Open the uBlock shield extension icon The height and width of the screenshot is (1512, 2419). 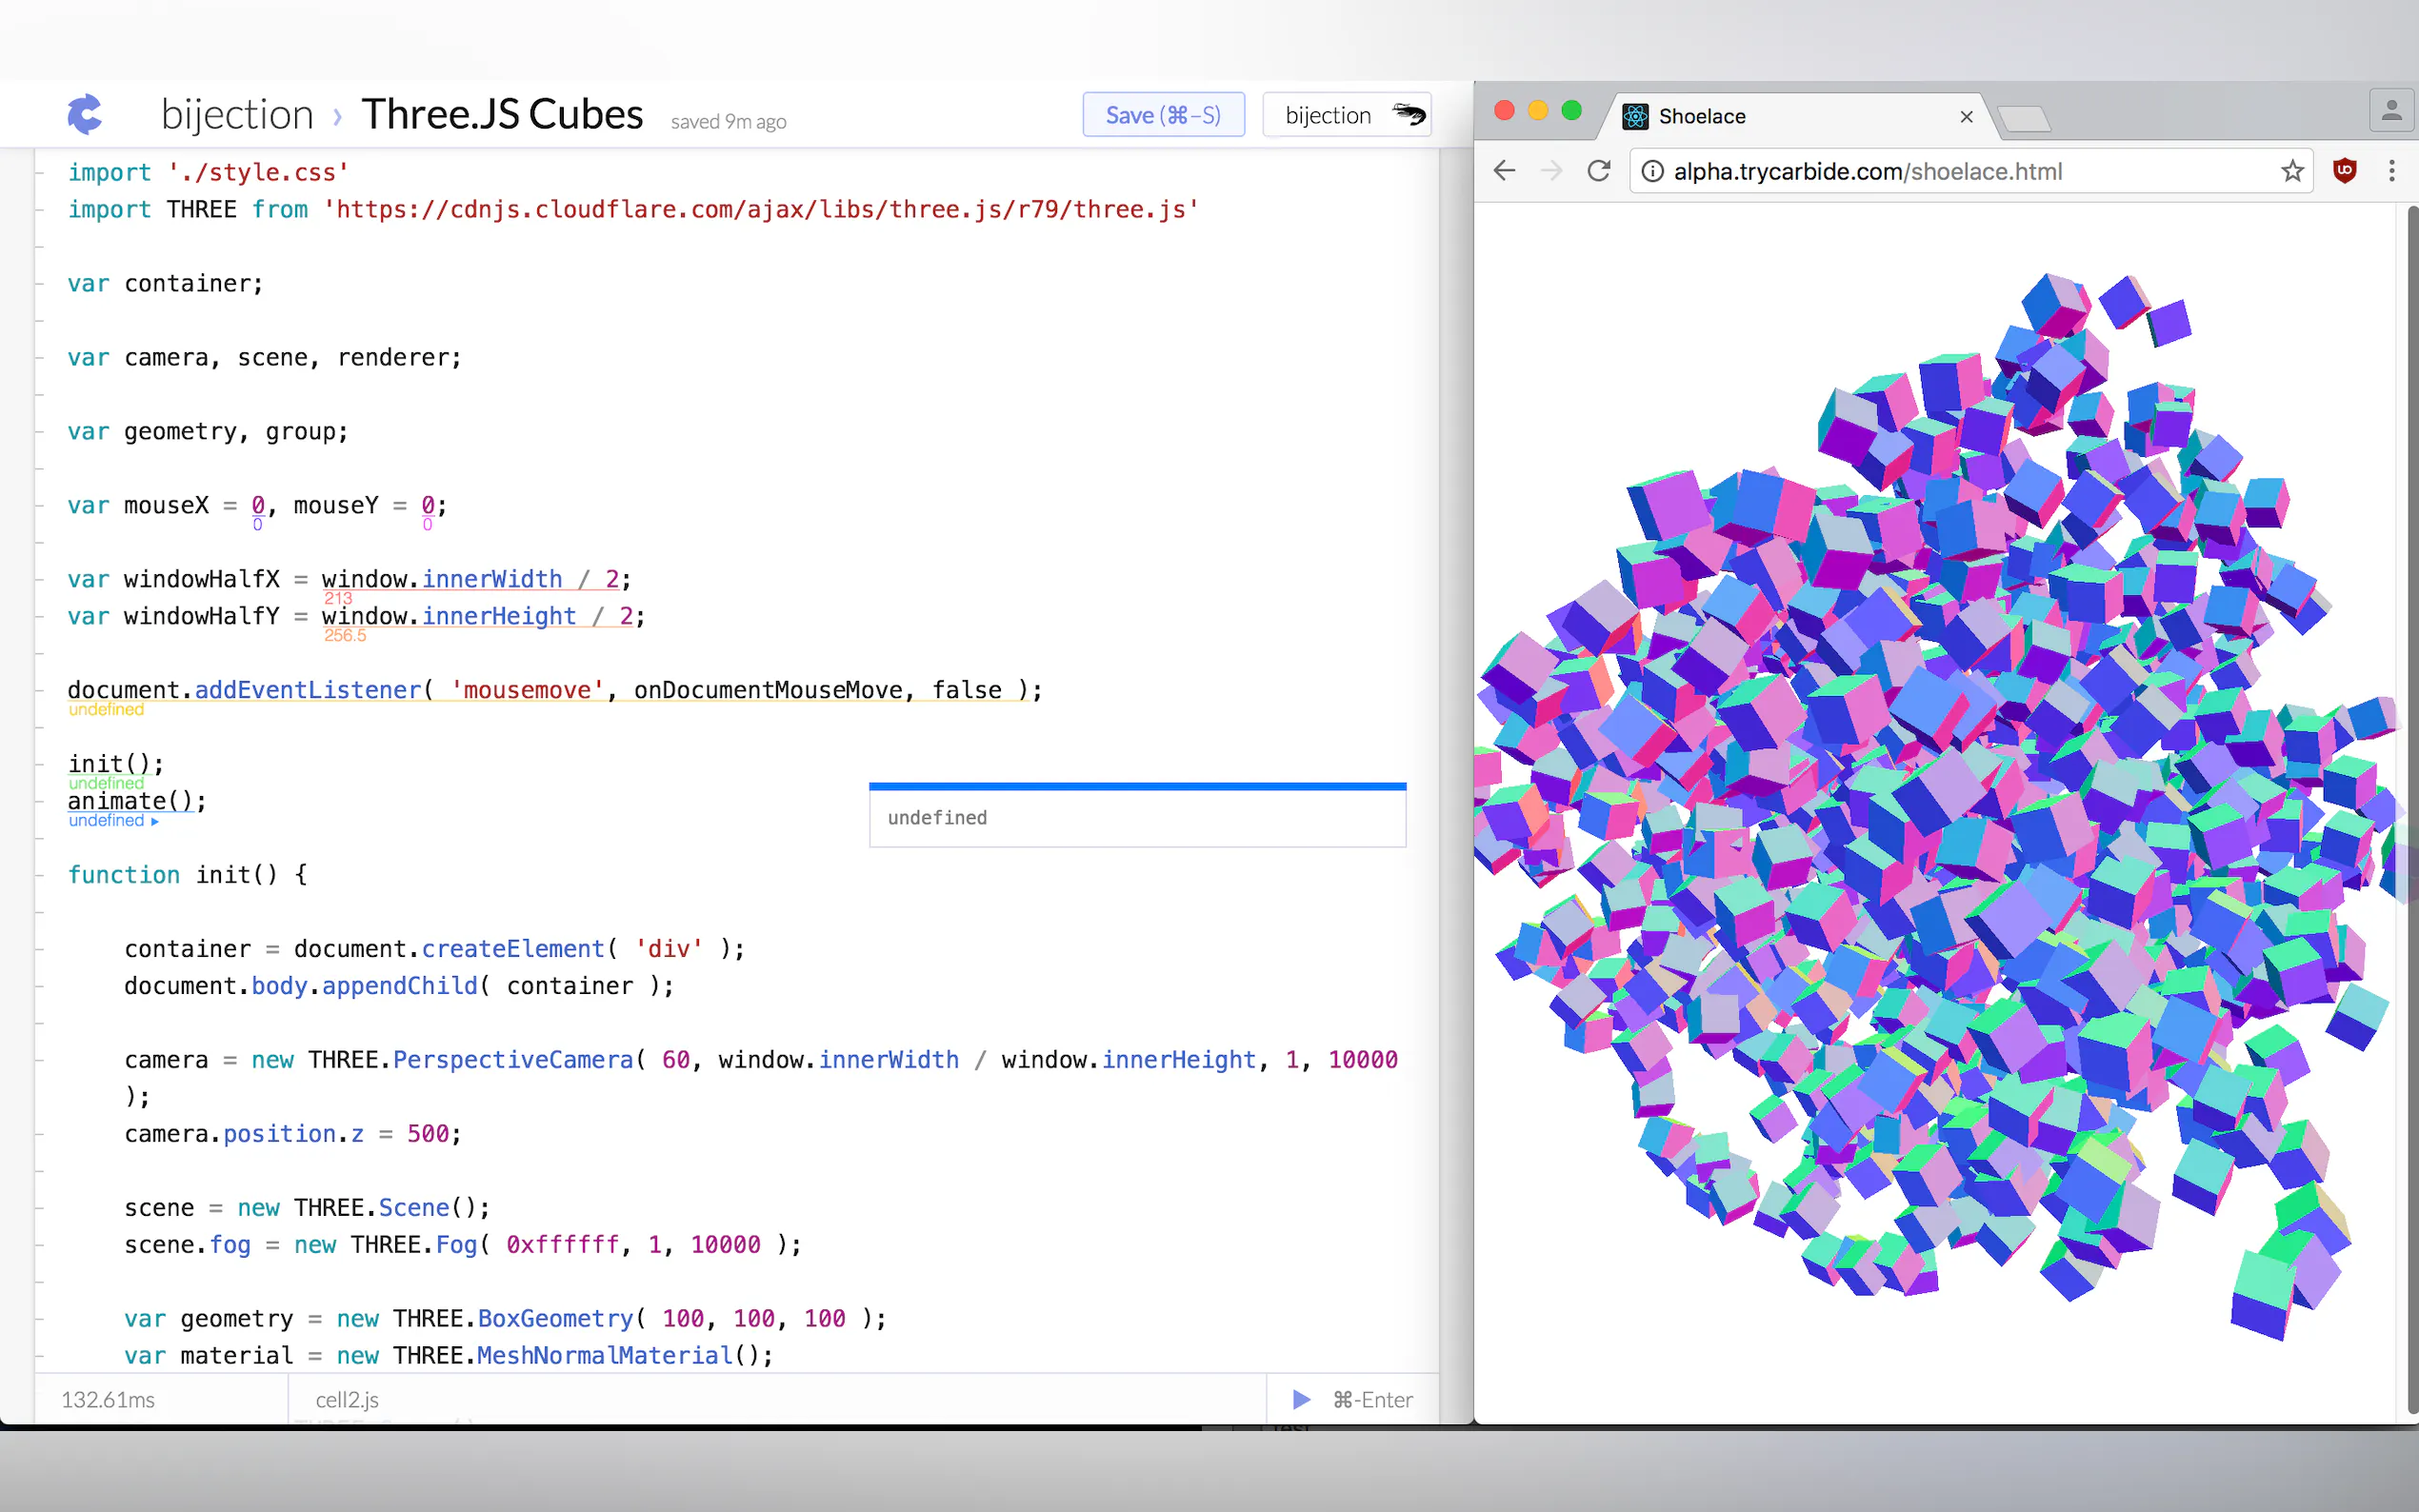(2344, 171)
